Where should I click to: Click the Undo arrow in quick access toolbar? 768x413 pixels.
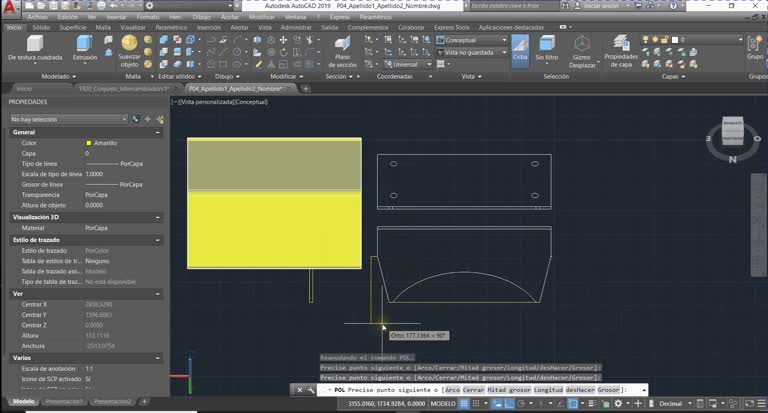pos(114,6)
